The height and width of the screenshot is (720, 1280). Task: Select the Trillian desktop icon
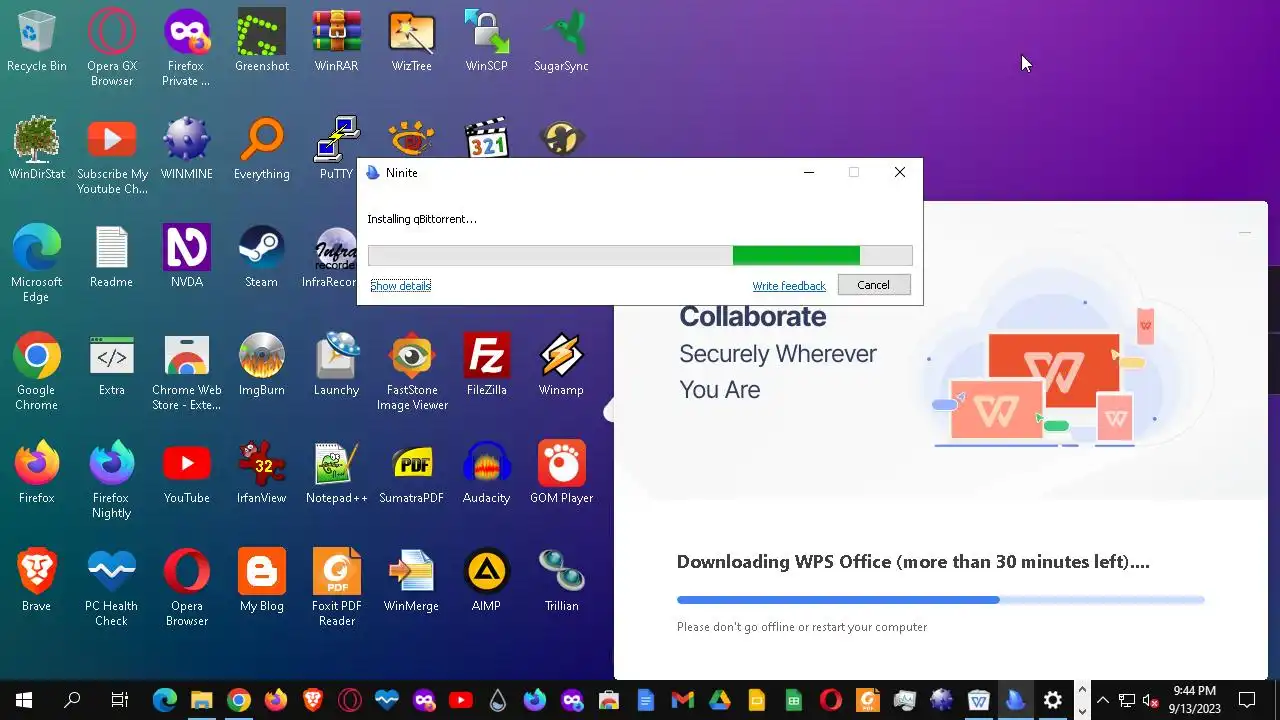pos(561,582)
